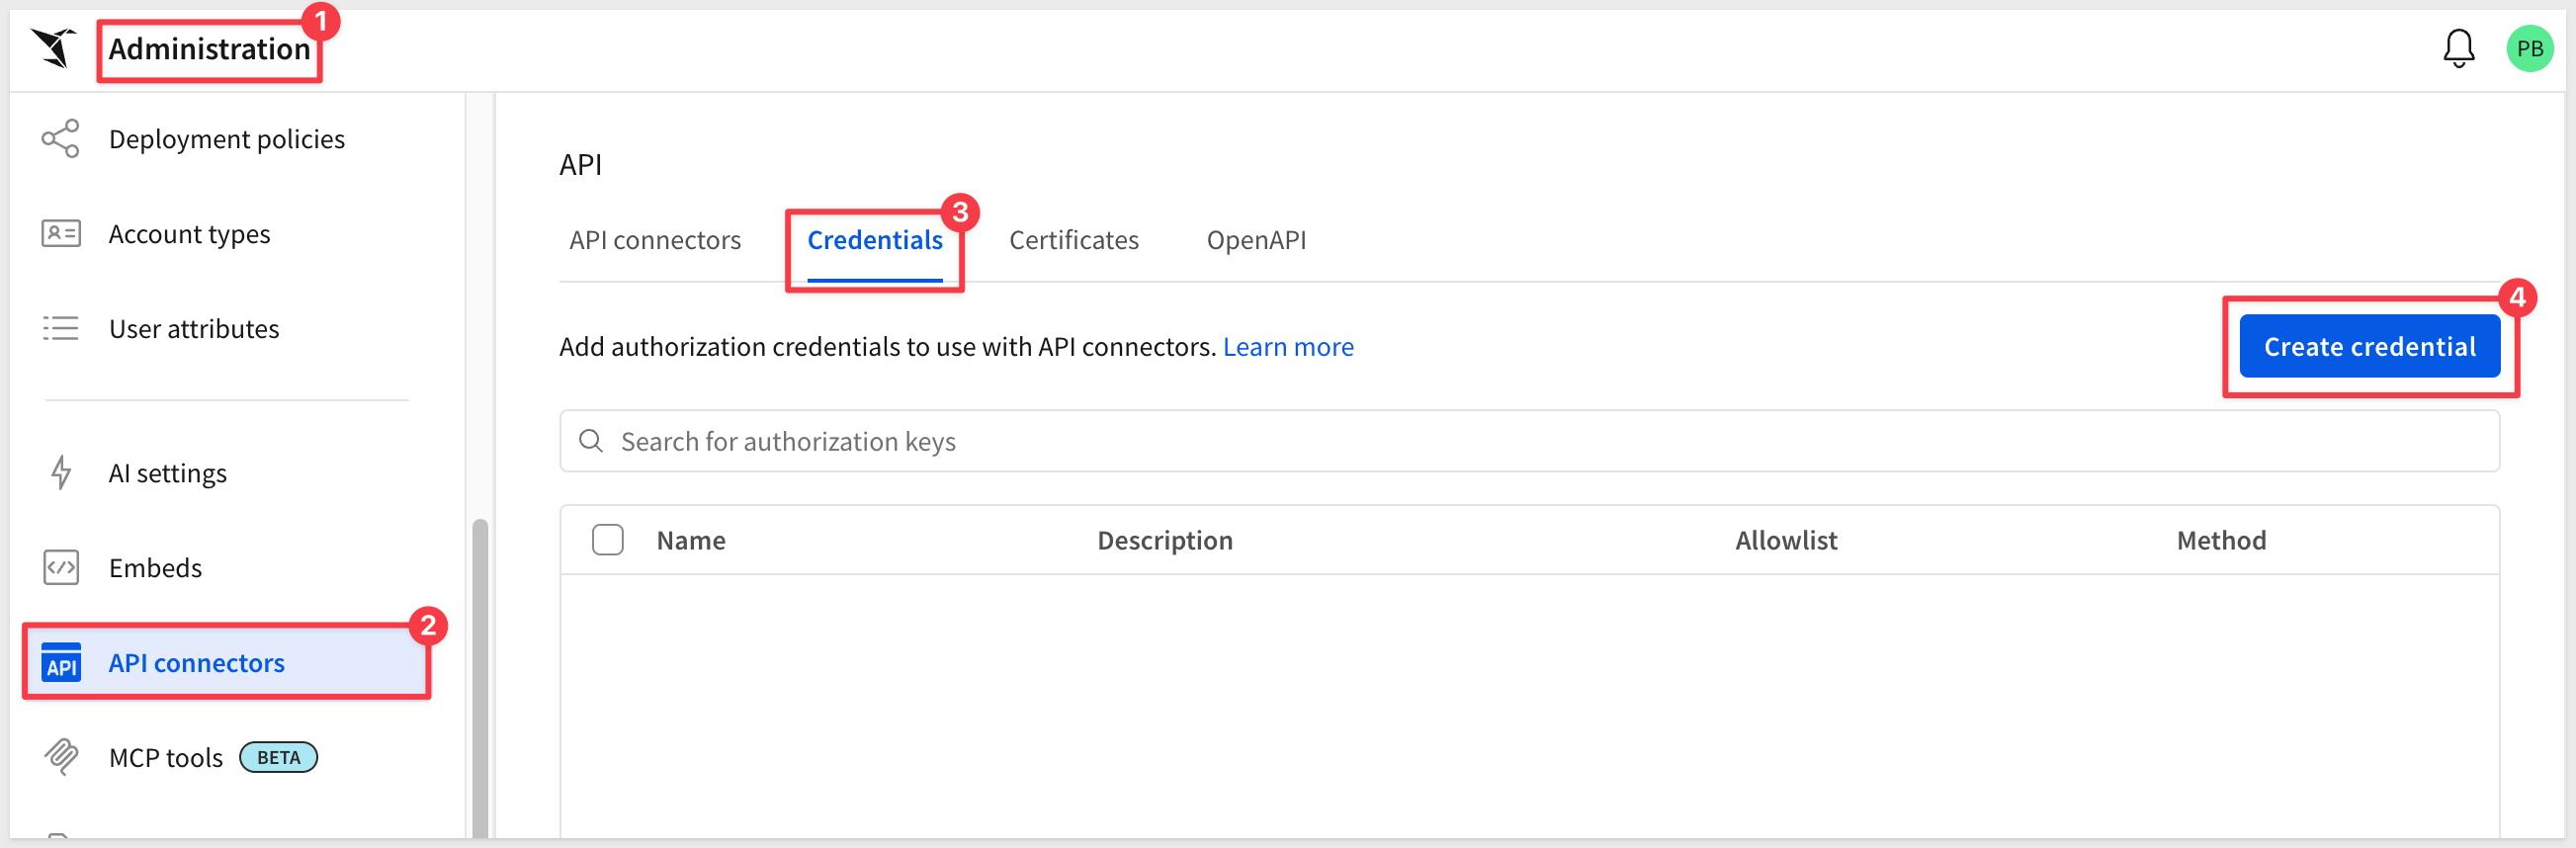
Task: Click the AI settings lightning icon
Action: pyautogui.click(x=61, y=472)
